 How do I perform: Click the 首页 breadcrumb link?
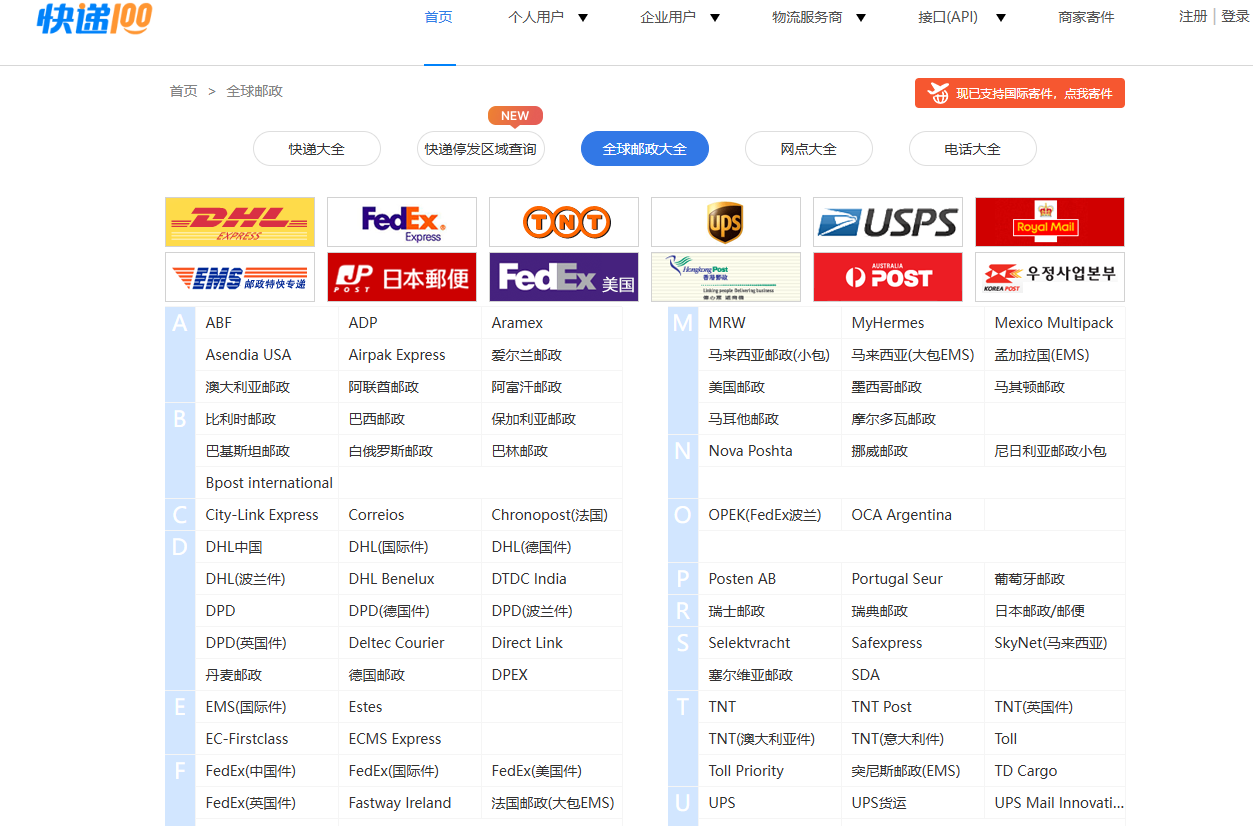[183, 91]
